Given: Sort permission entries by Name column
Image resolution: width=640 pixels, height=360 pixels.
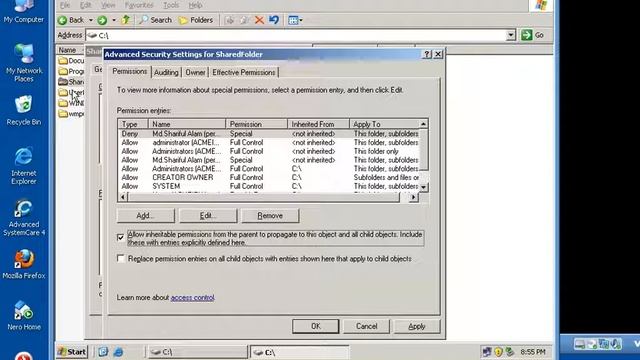Looking at the screenshot, I should point(187,124).
